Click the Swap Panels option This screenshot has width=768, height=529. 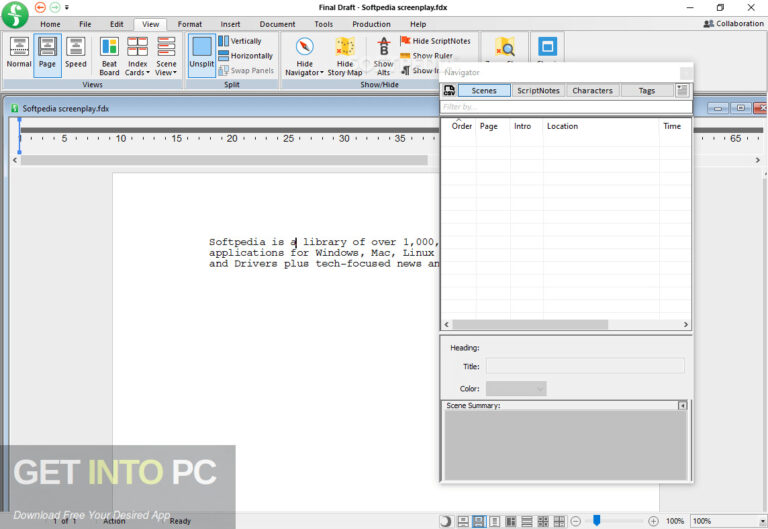246,71
